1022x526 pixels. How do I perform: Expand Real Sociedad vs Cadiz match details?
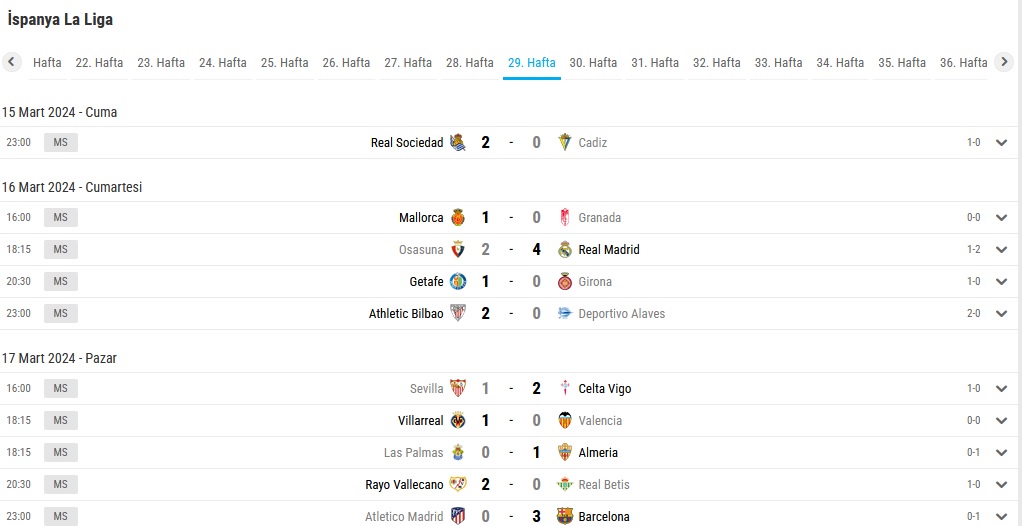click(1002, 143)
